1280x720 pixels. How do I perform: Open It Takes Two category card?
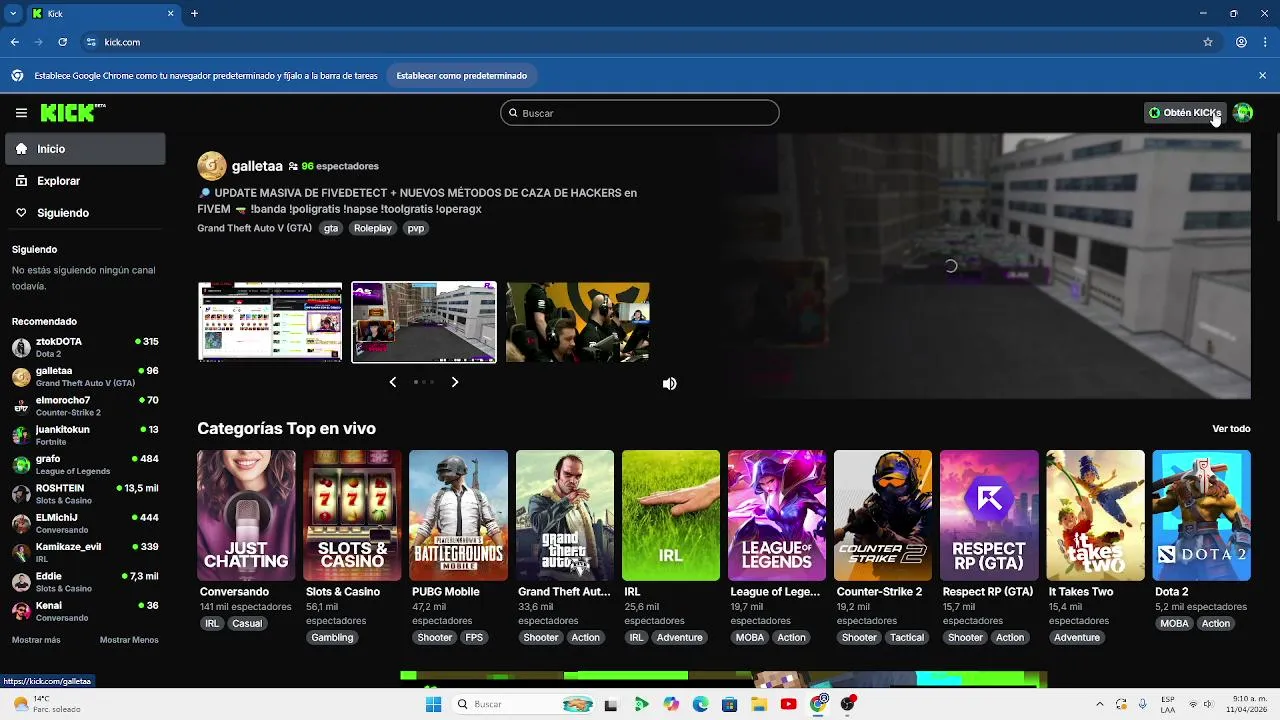(1095, 515)
